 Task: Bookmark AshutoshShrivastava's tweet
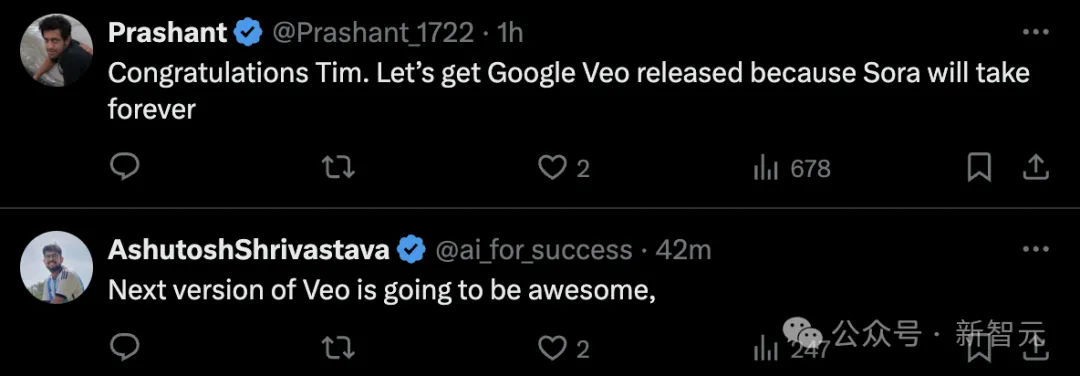click(979, 348)
